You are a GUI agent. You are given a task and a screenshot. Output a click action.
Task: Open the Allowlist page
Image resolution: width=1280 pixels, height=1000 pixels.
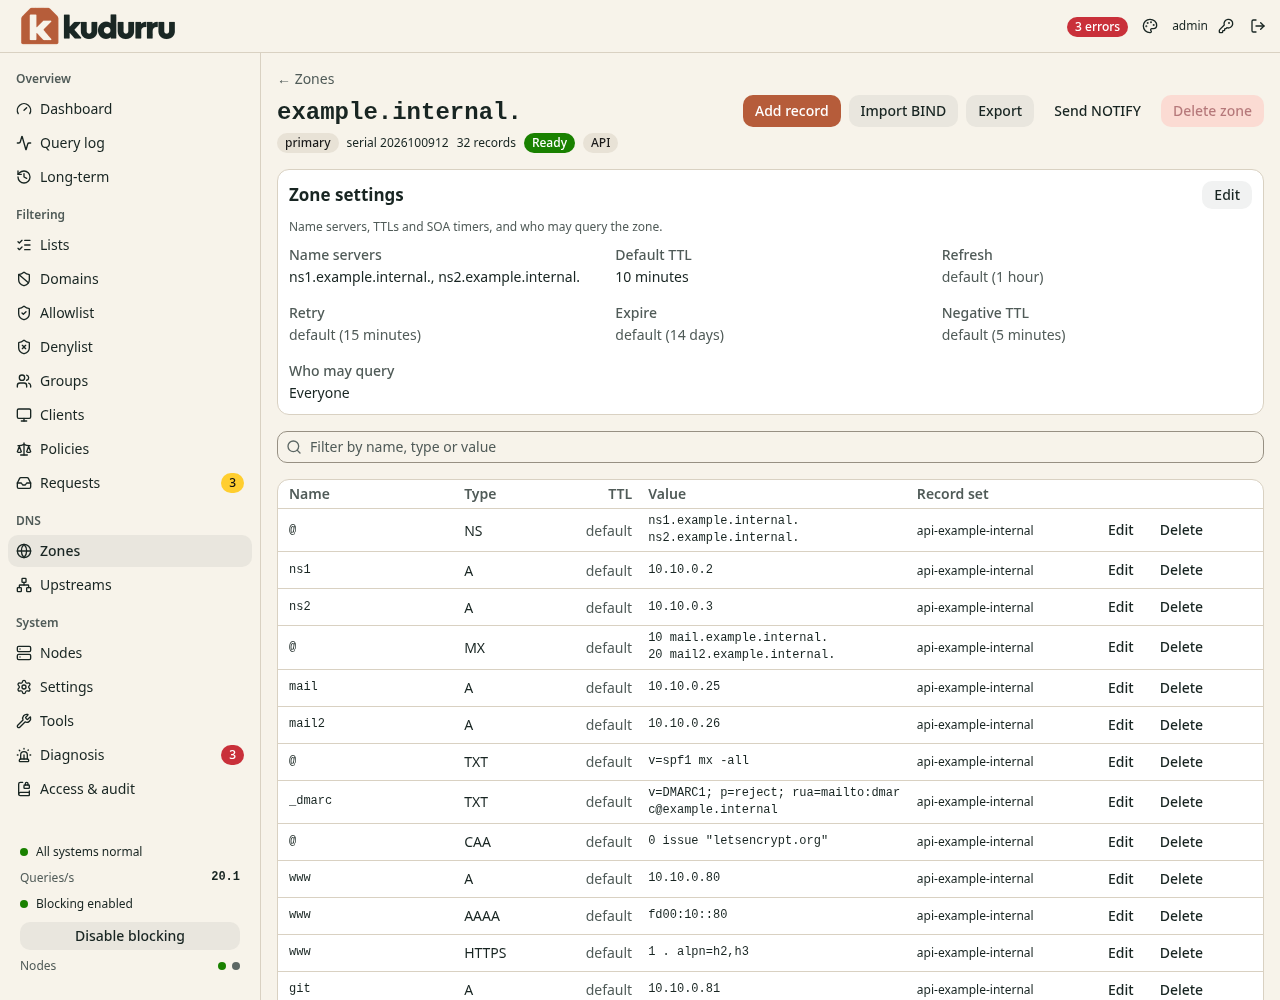click(130, 313)
